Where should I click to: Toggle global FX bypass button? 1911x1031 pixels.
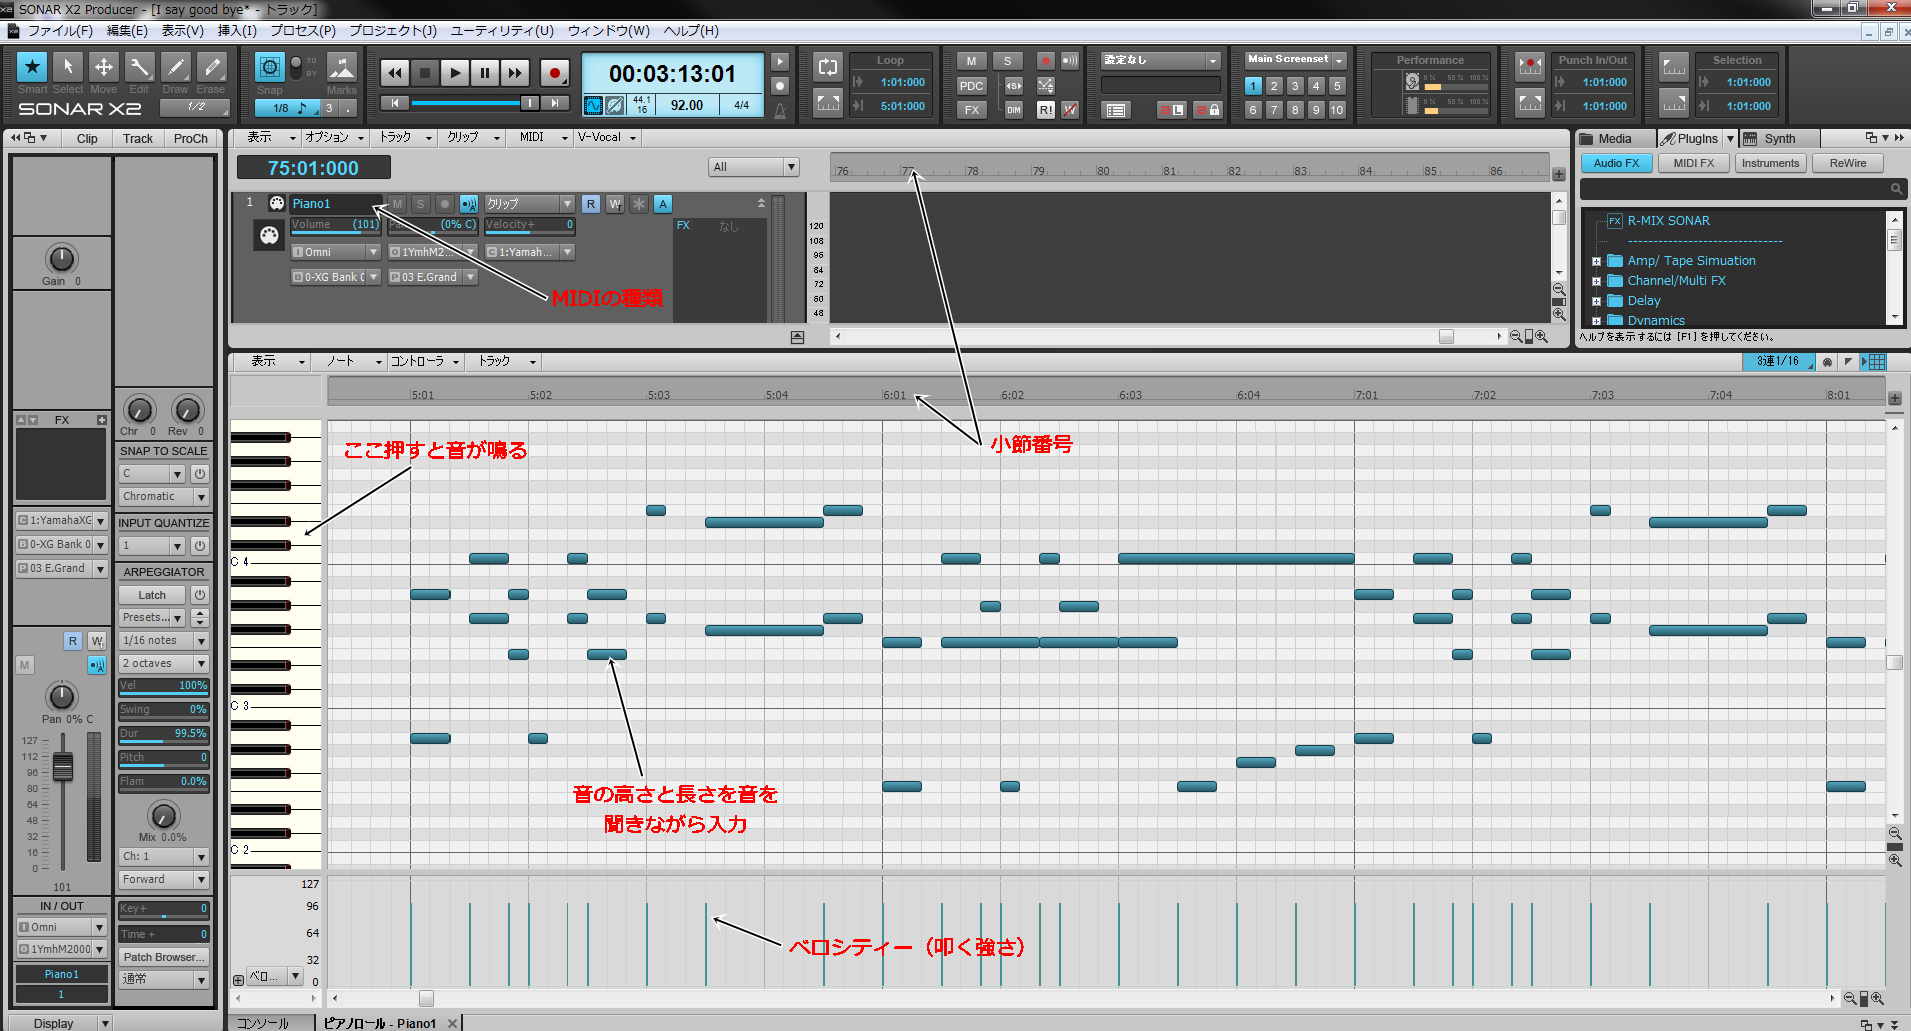tap(971, 110)
